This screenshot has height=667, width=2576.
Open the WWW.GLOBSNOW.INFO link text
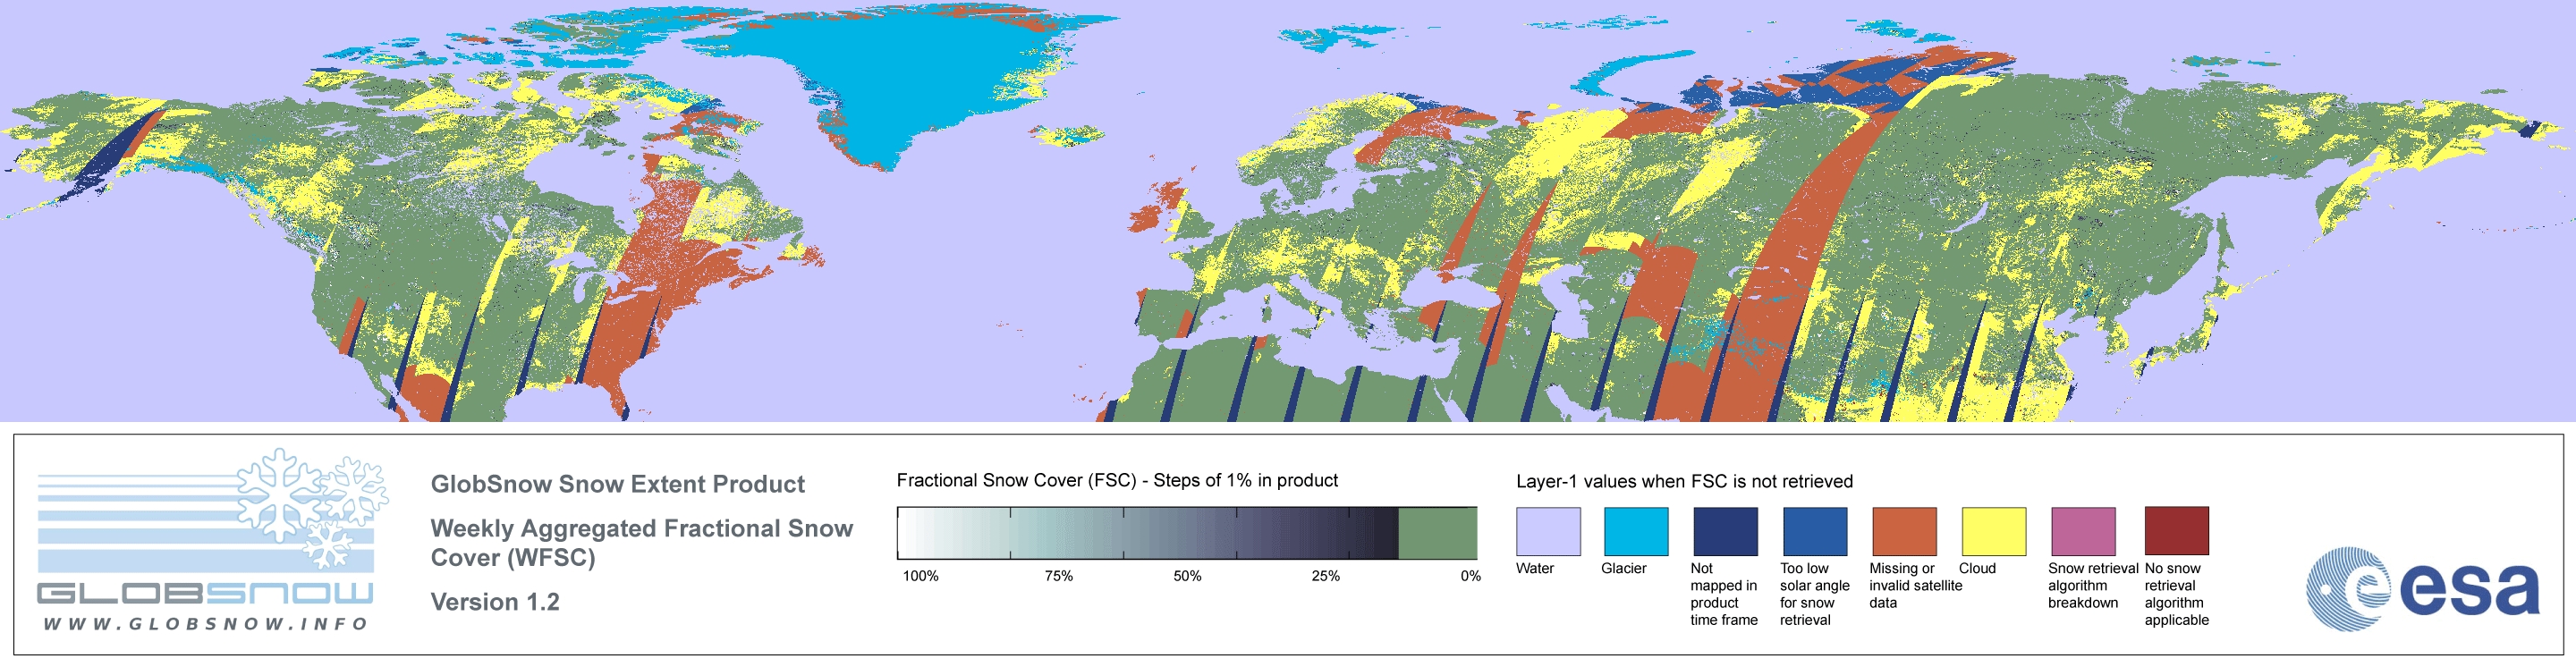coord(206,623)
